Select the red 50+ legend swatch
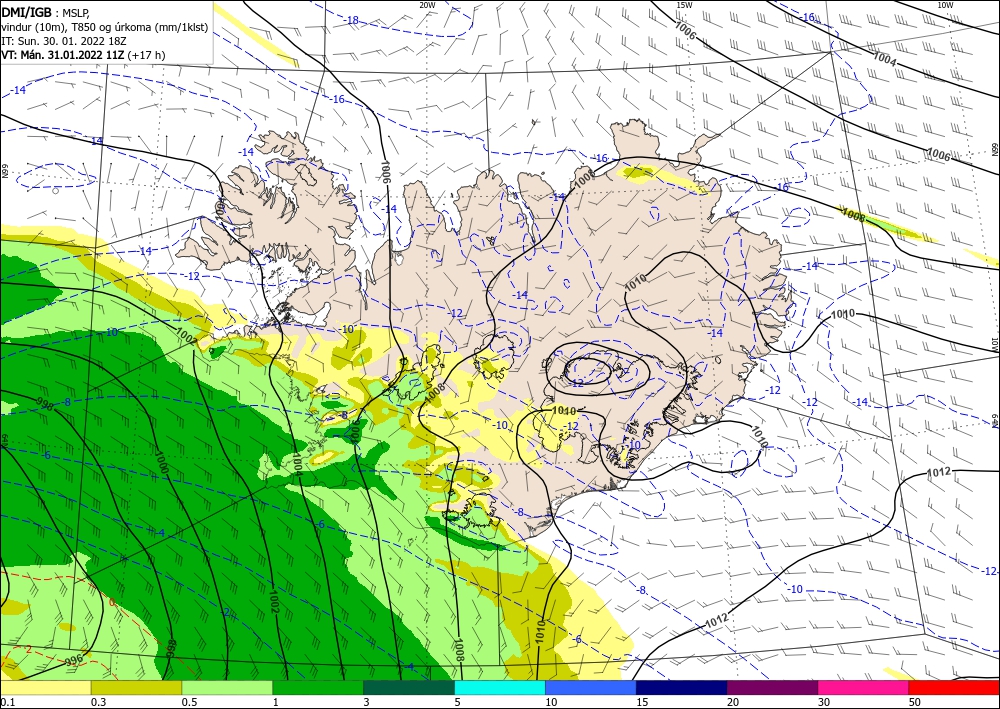This screenshot has width=1000, height=709. (954, 687)
